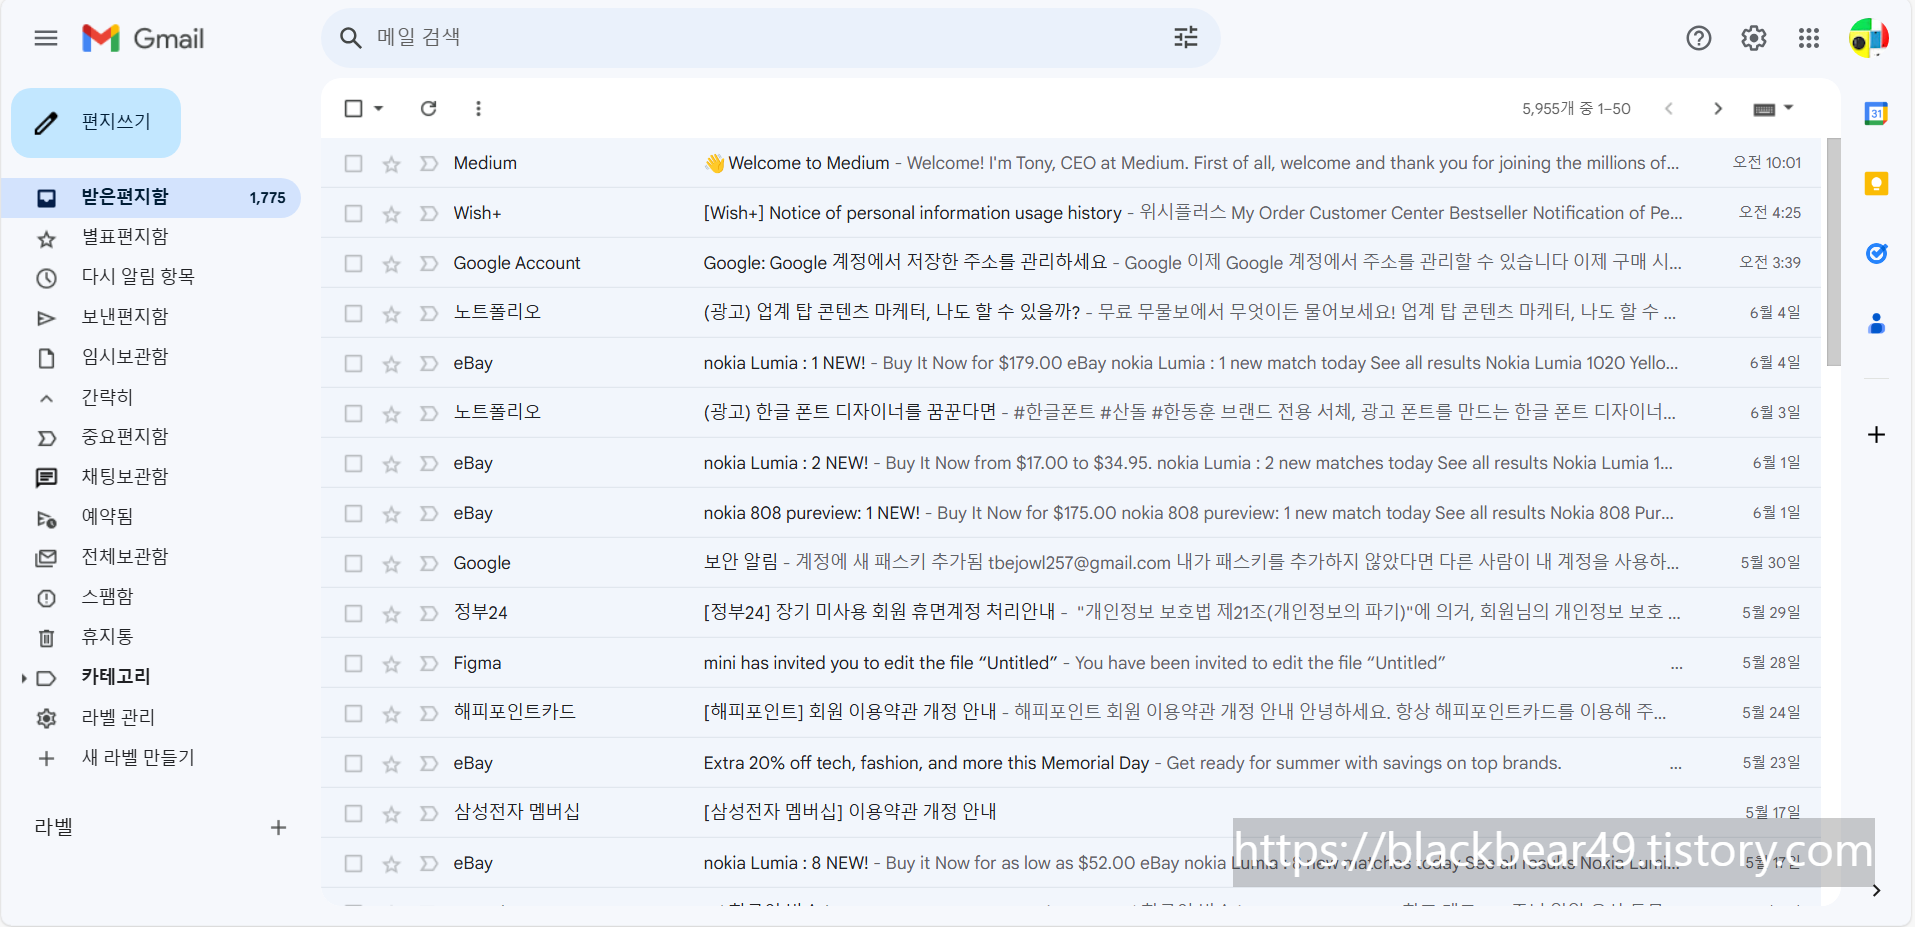The height and width of the screenshot is (927, 1915).
Task: Open the account profile avatar
Action: 1868,38
